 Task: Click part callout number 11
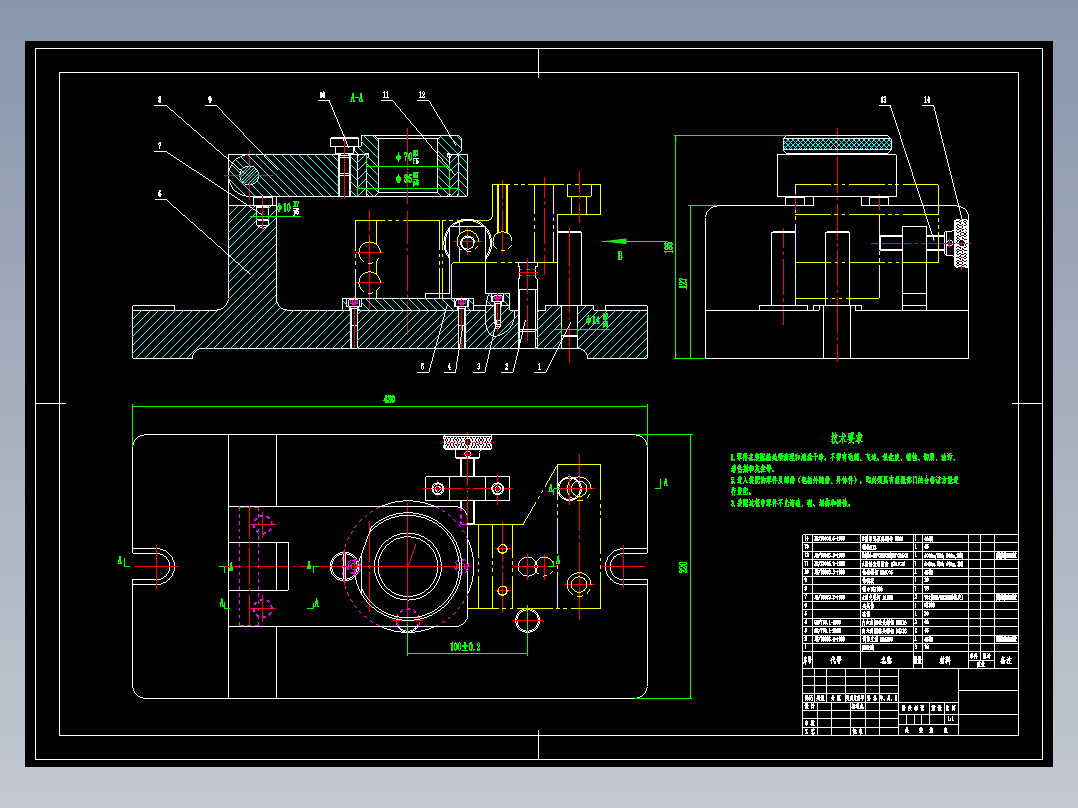click(x=386, y=95)
